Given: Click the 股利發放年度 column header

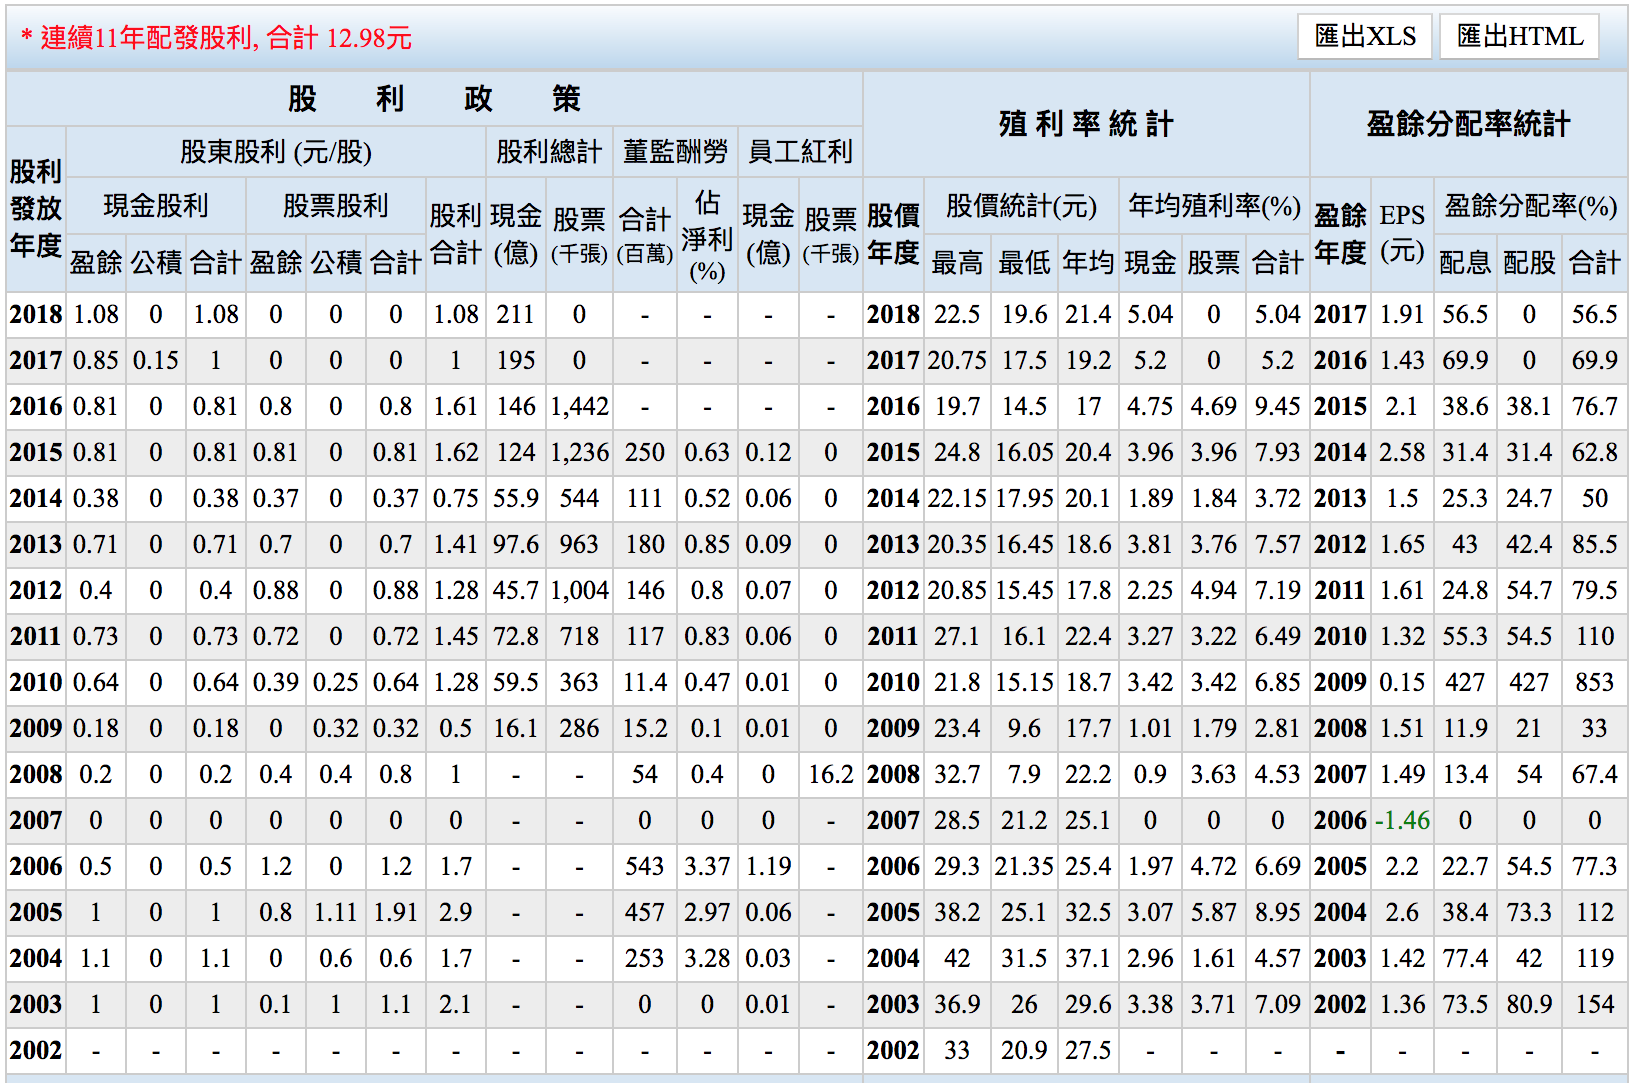Looking at the screenshot, I should (x=36, y=209).
